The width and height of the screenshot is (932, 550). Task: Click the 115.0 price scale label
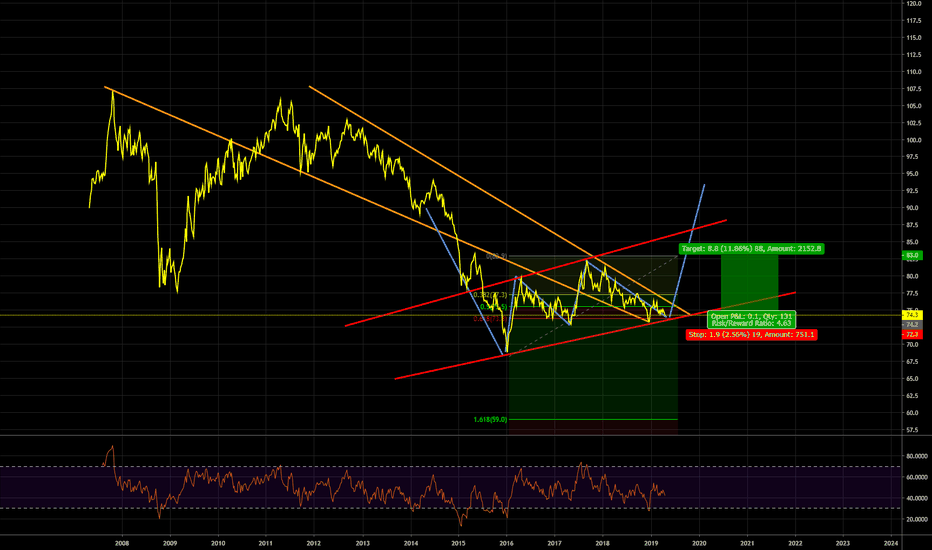click(x=914, y=38)
